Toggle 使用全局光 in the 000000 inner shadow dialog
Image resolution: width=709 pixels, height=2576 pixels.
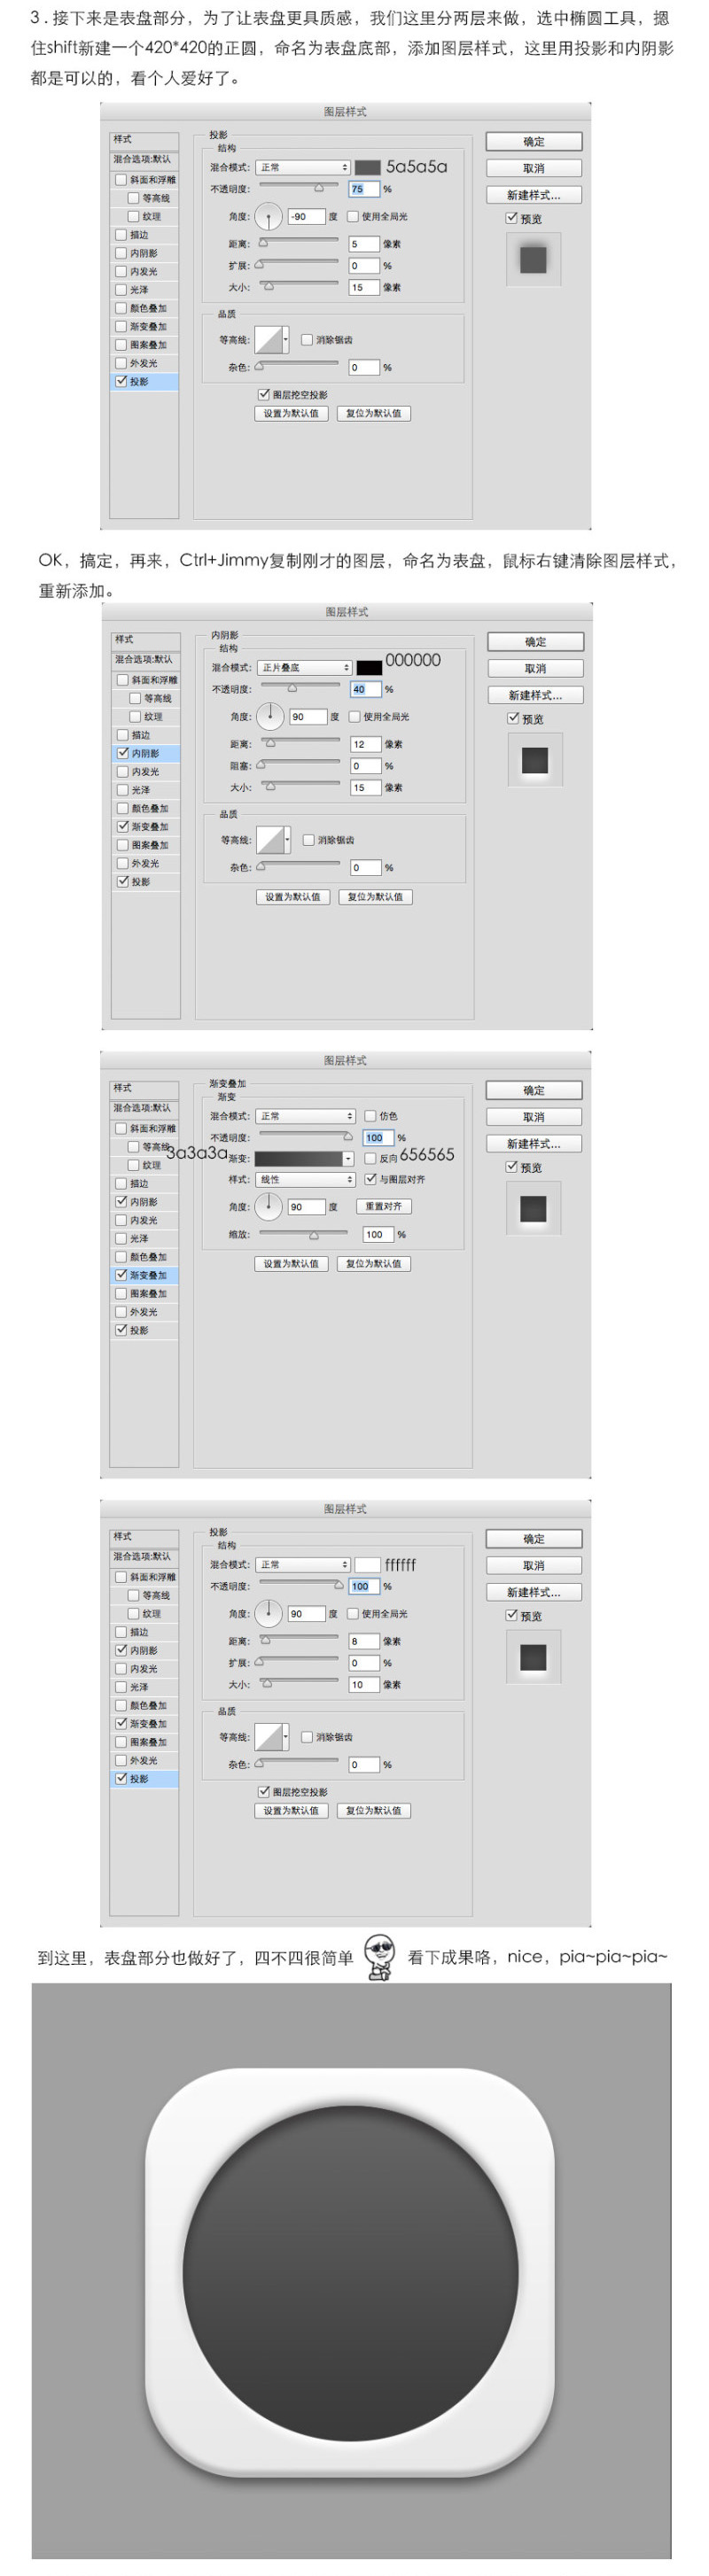click(x=355, y=716)
